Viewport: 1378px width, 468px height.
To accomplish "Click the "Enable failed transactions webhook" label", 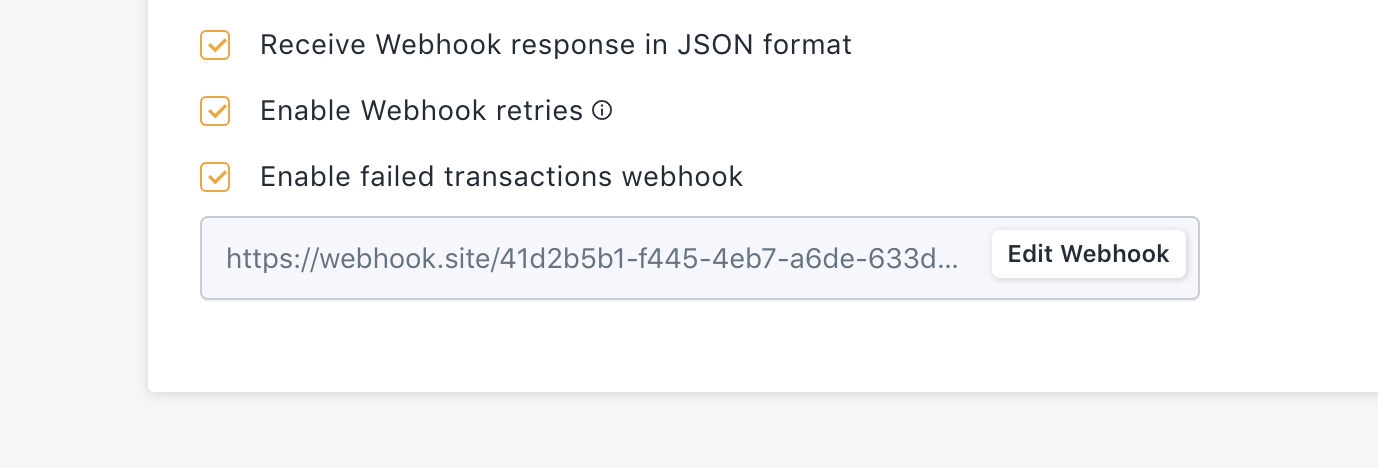I will (501, 177).
